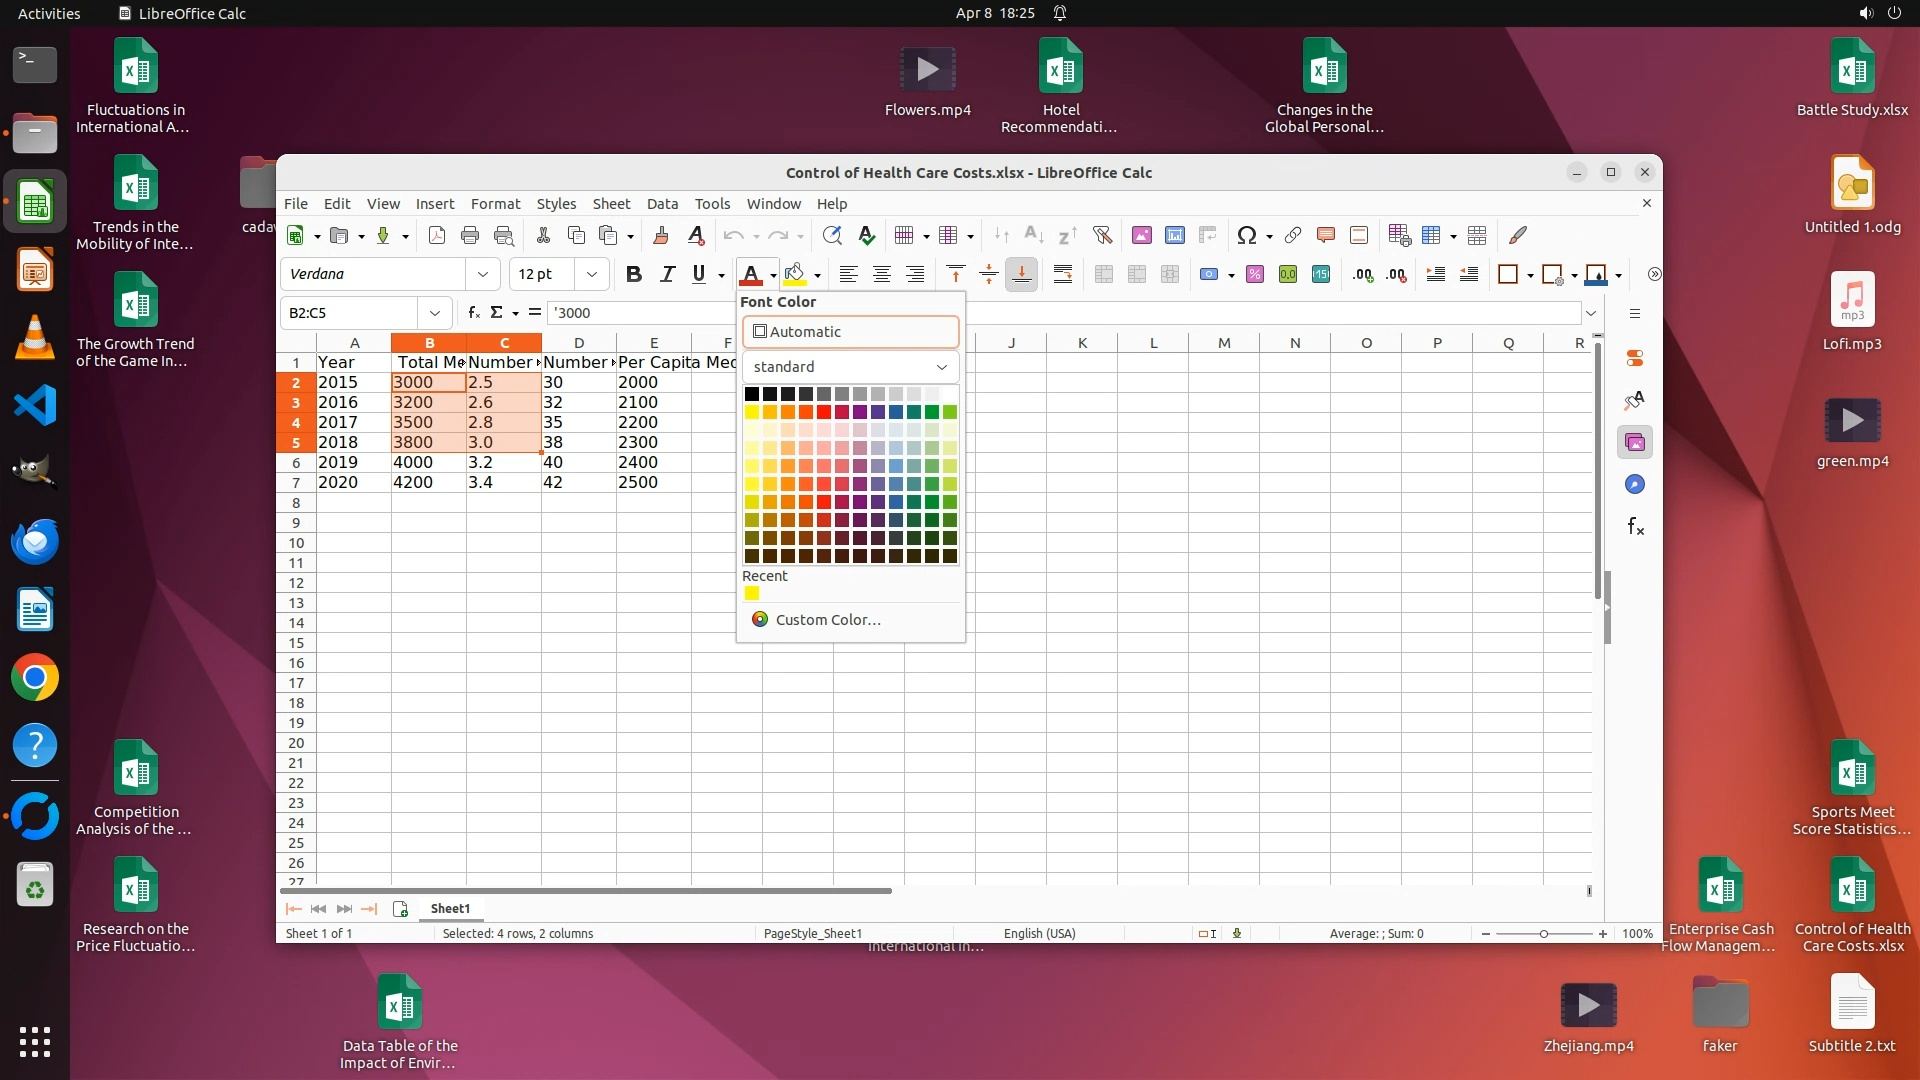Click the Print icon in the toolbar
Screen dimensions: 1920x1080
pyautogui.click(x=470, y=236)
